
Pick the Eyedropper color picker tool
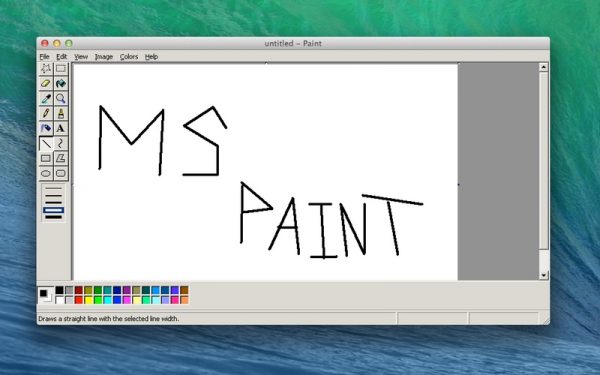(46, 98)
